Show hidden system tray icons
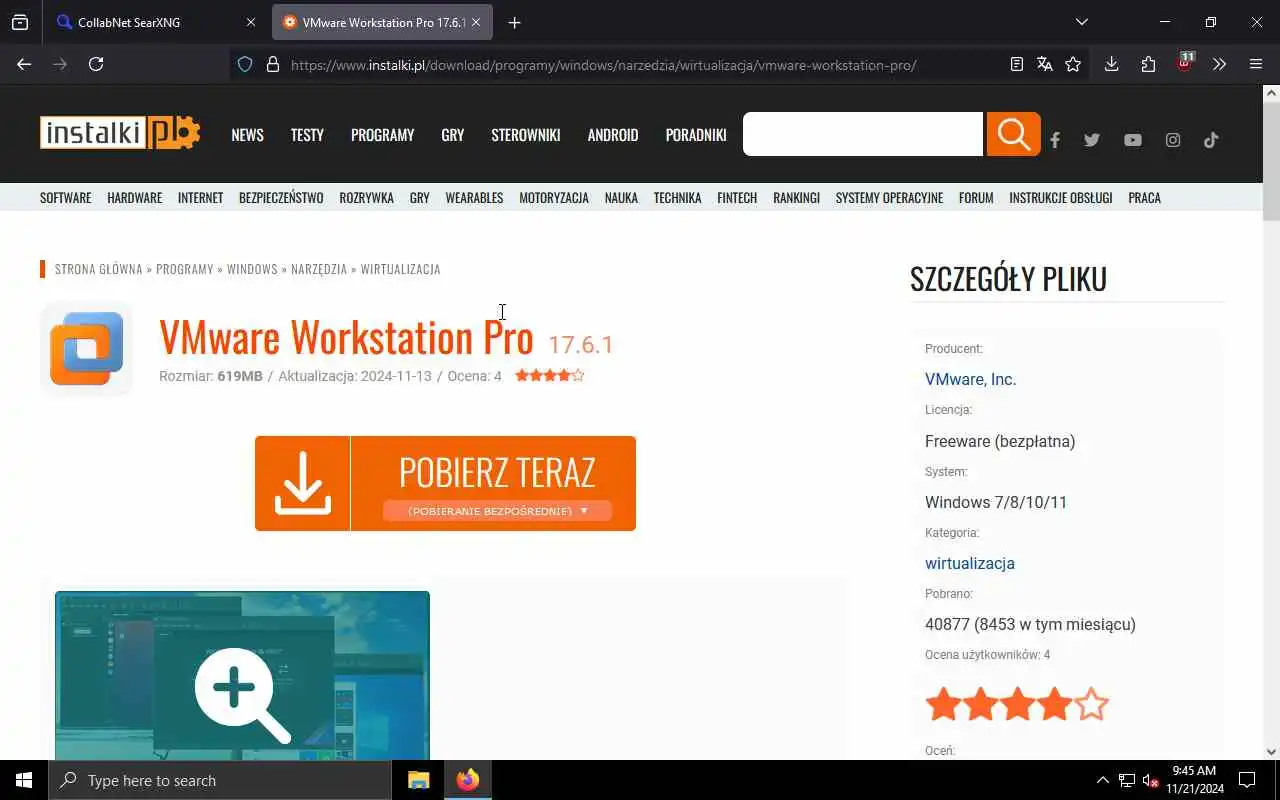Screen dimensions: 1280x800 [1102, 780]
